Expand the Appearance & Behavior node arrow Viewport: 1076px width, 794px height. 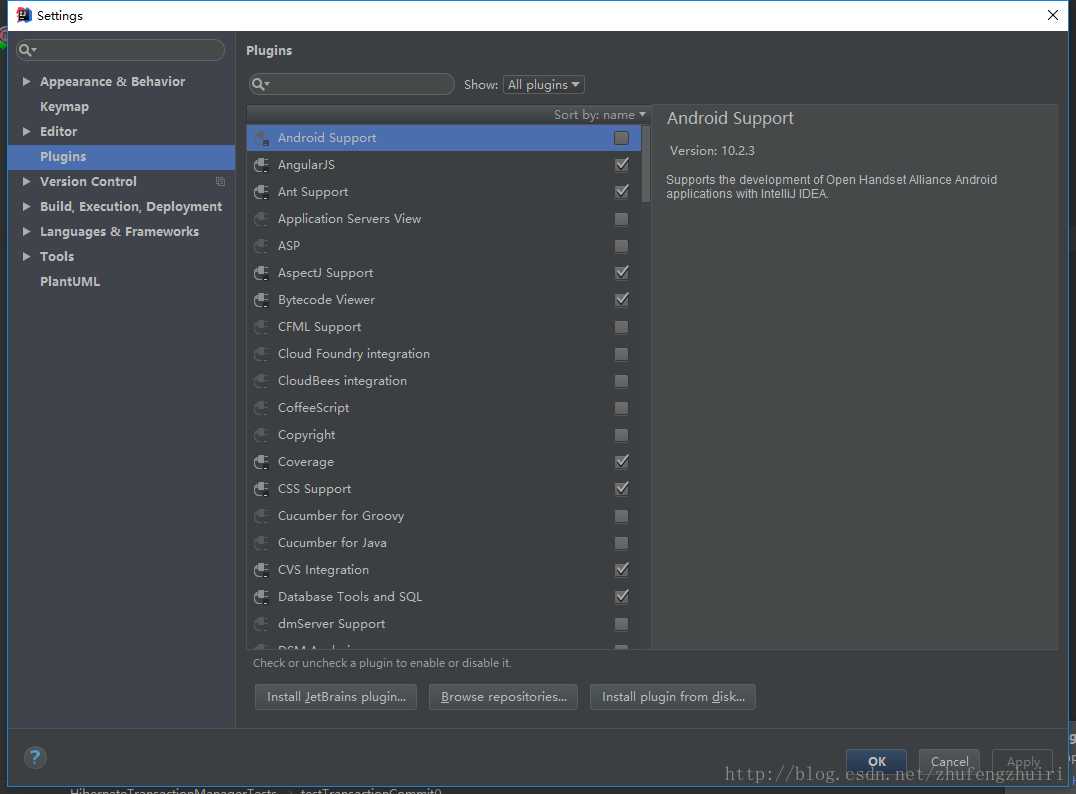click(26, 82)
